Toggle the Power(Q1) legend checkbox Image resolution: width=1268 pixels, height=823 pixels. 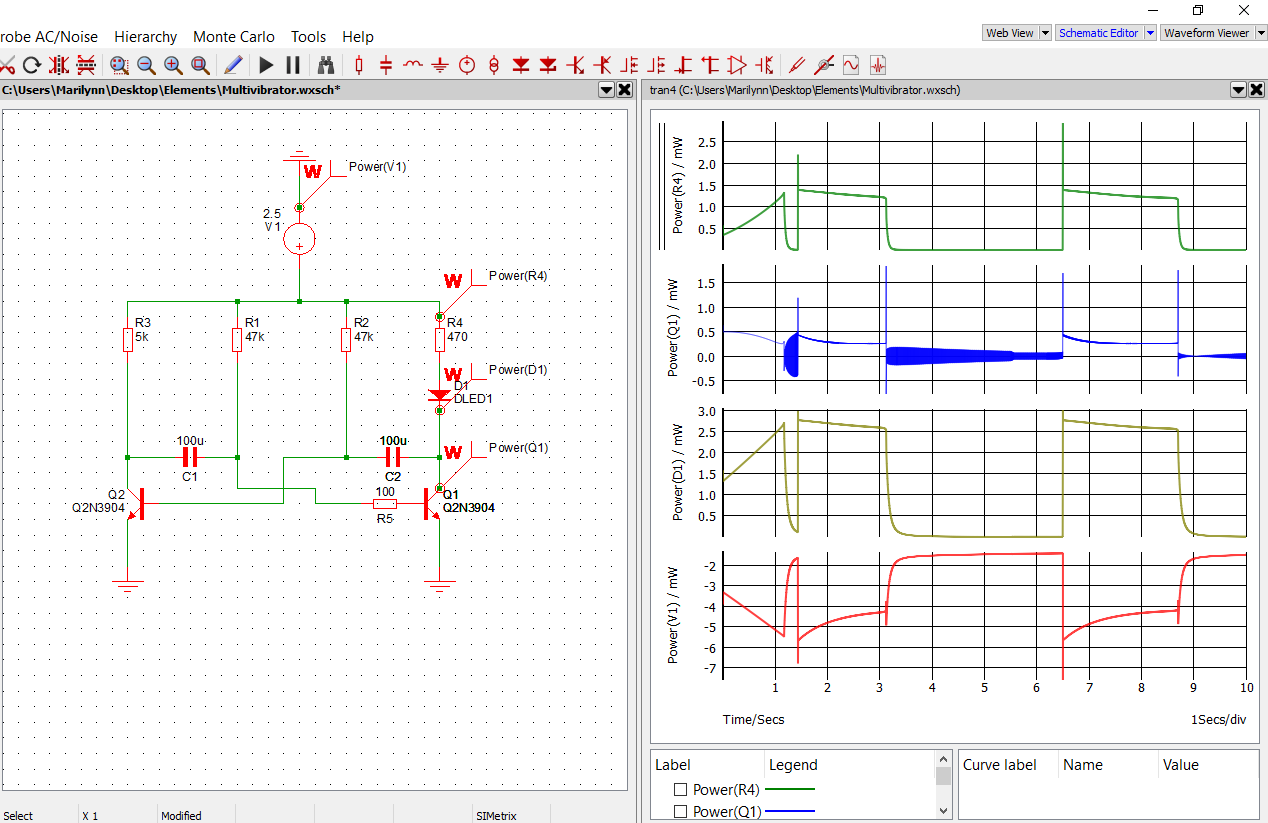681,812
